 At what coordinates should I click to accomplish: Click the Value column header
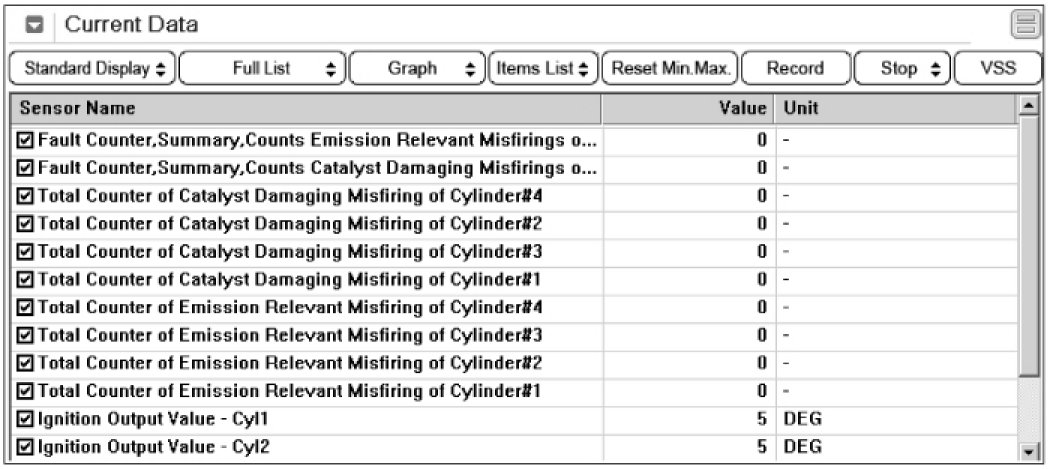tap(688, 108)
